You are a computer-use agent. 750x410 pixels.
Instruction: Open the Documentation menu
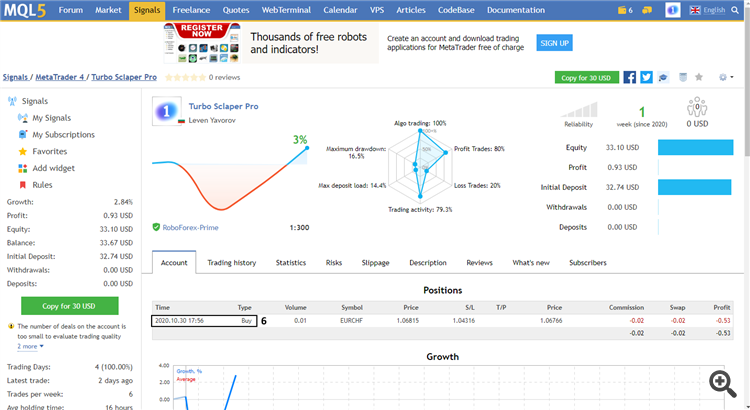point(516,10)
